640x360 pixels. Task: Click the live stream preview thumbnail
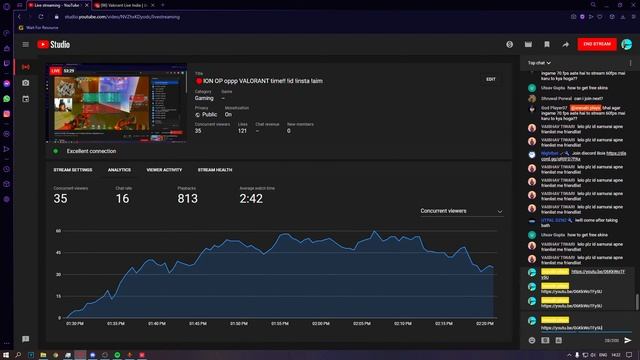pyautogui.click(x=117, y=103)
